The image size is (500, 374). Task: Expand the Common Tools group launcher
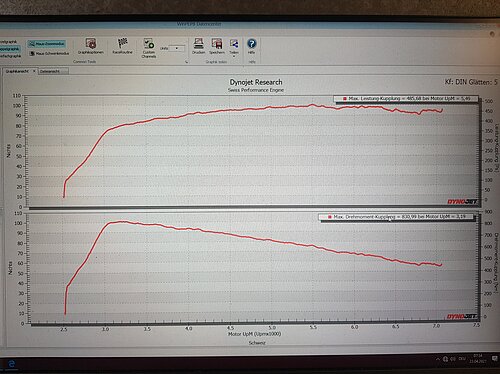[187, 62]
